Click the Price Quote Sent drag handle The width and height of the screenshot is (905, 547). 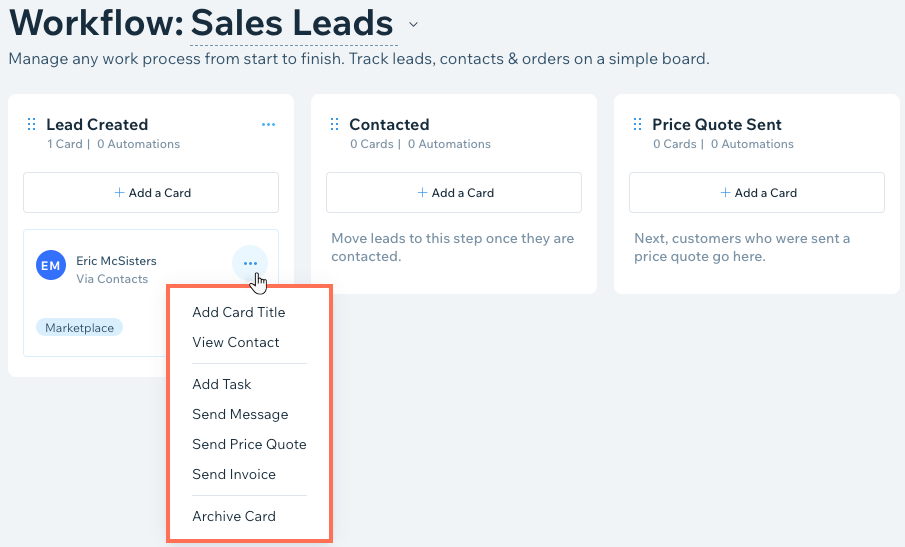638,124
